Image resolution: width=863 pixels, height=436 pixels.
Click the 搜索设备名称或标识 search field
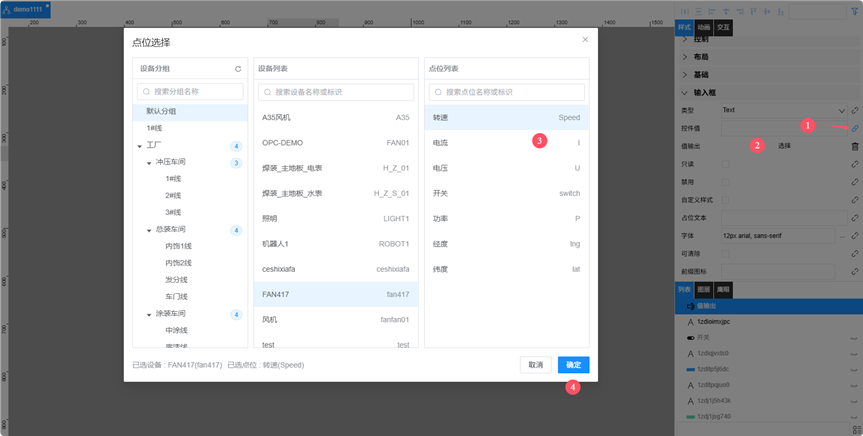336,92
